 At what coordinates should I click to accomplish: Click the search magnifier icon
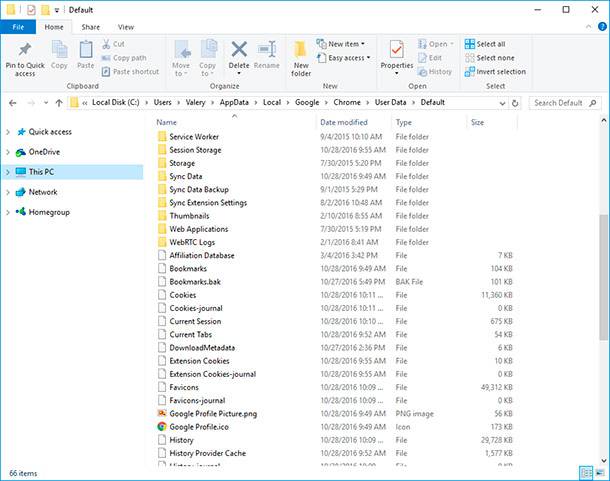pyautogui.click(x=592, y=103)
